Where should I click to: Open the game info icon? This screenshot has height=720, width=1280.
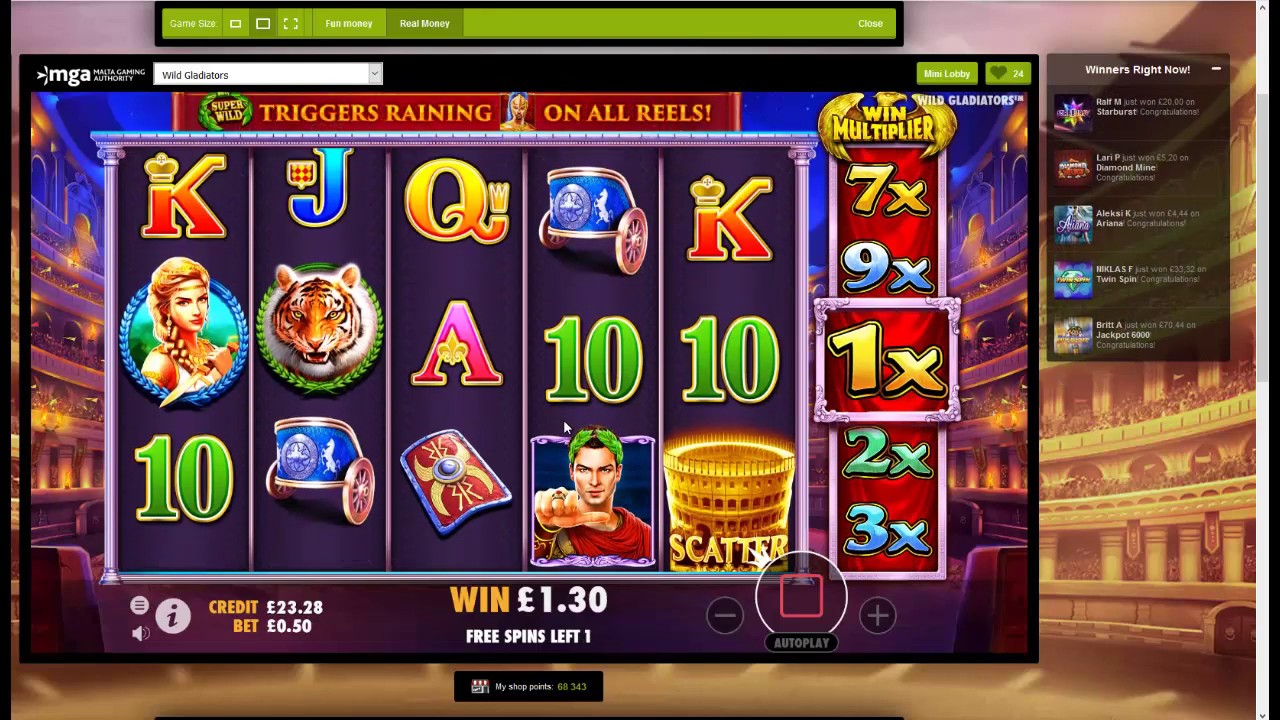(173, 616)
